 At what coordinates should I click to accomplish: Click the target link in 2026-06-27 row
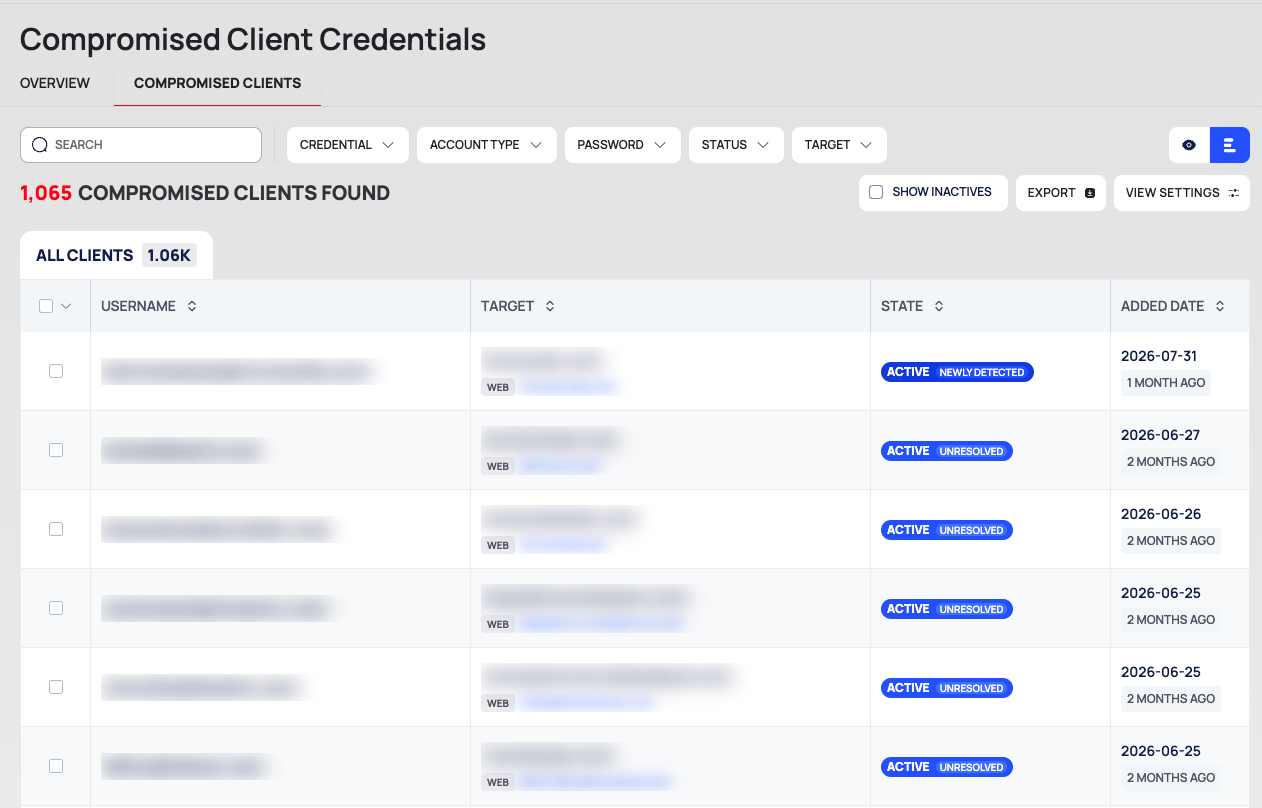561,466
